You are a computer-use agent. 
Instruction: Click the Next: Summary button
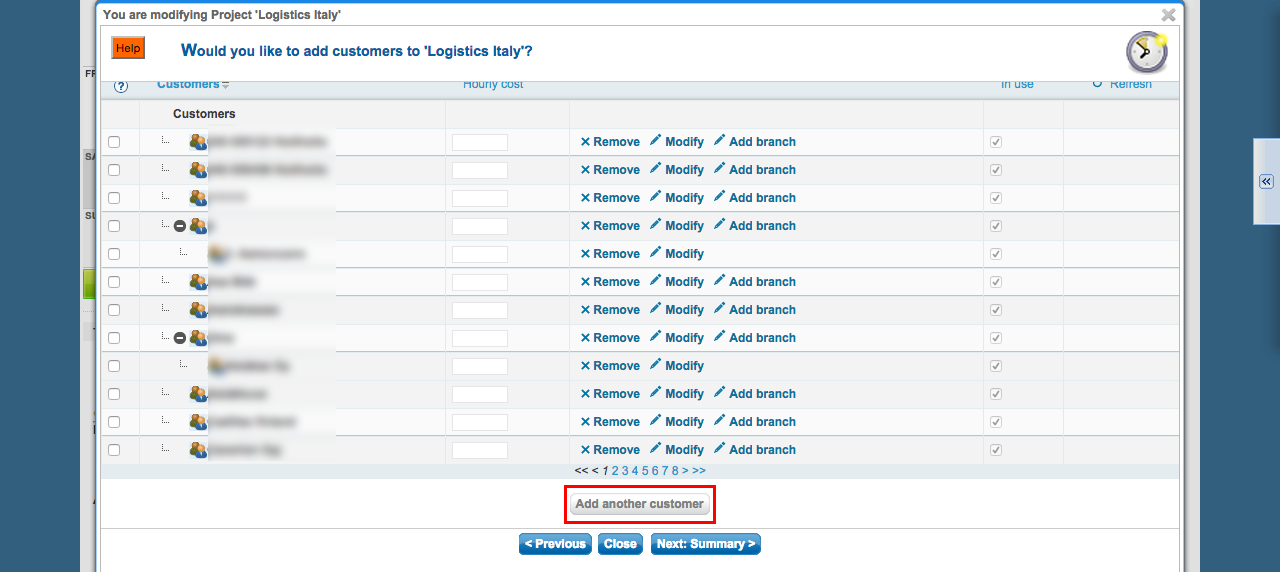point(705,544)
